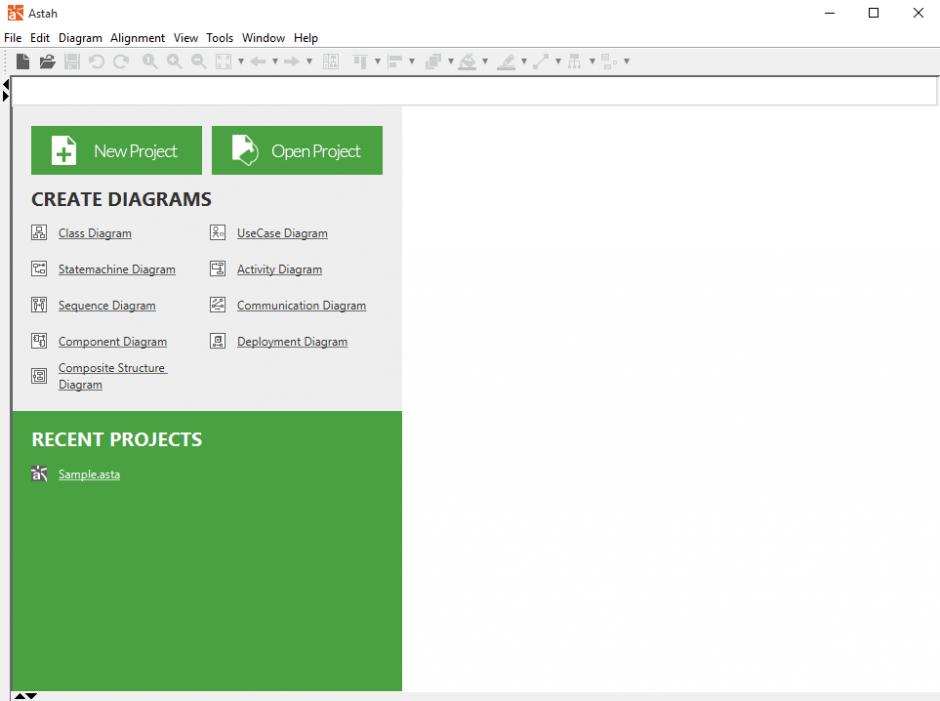Create a UseCase Diagram via link

(x=282, y=233)
